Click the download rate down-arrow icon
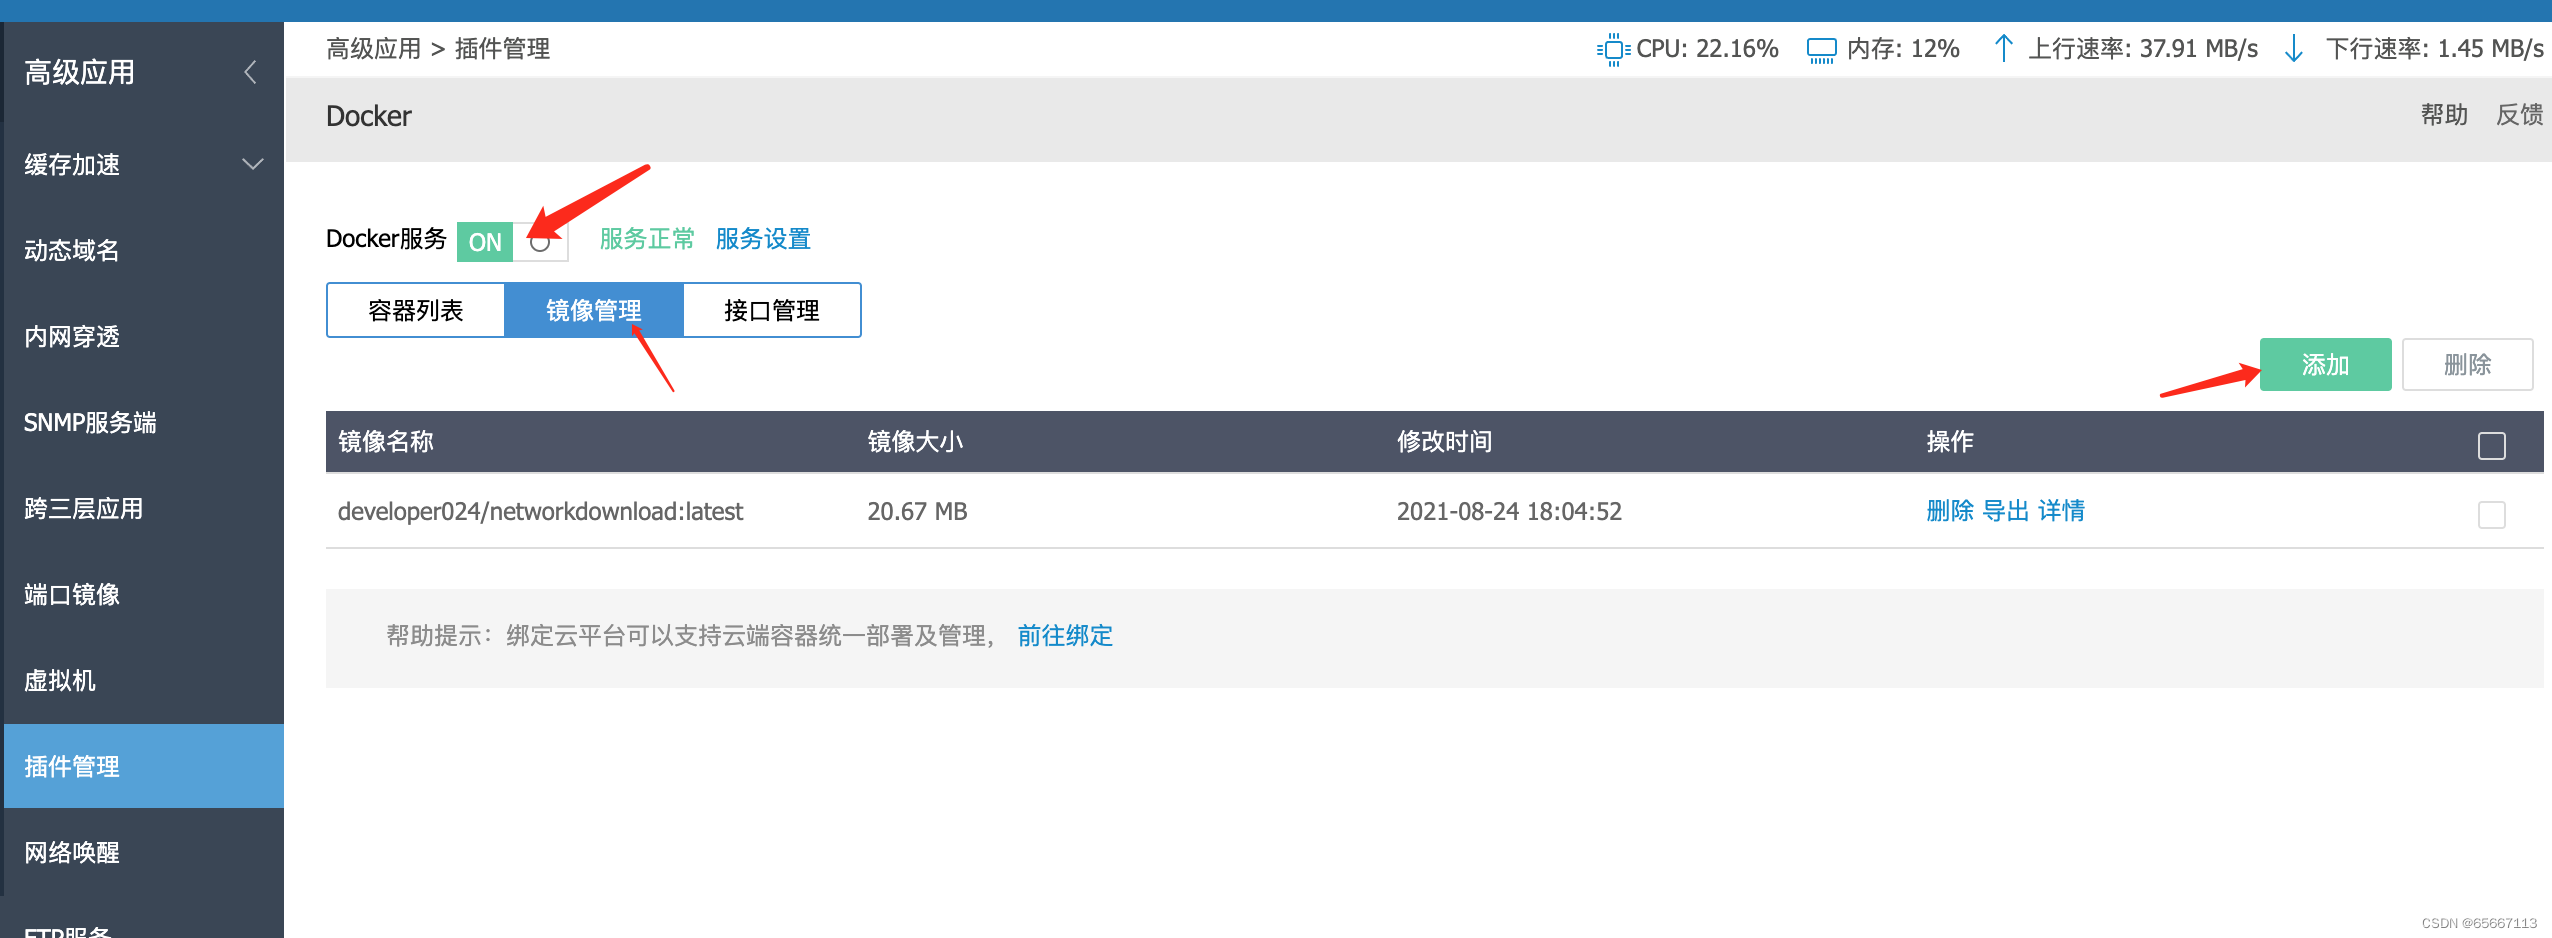Screen dimensions: 2552x938 click(2294, 48)
